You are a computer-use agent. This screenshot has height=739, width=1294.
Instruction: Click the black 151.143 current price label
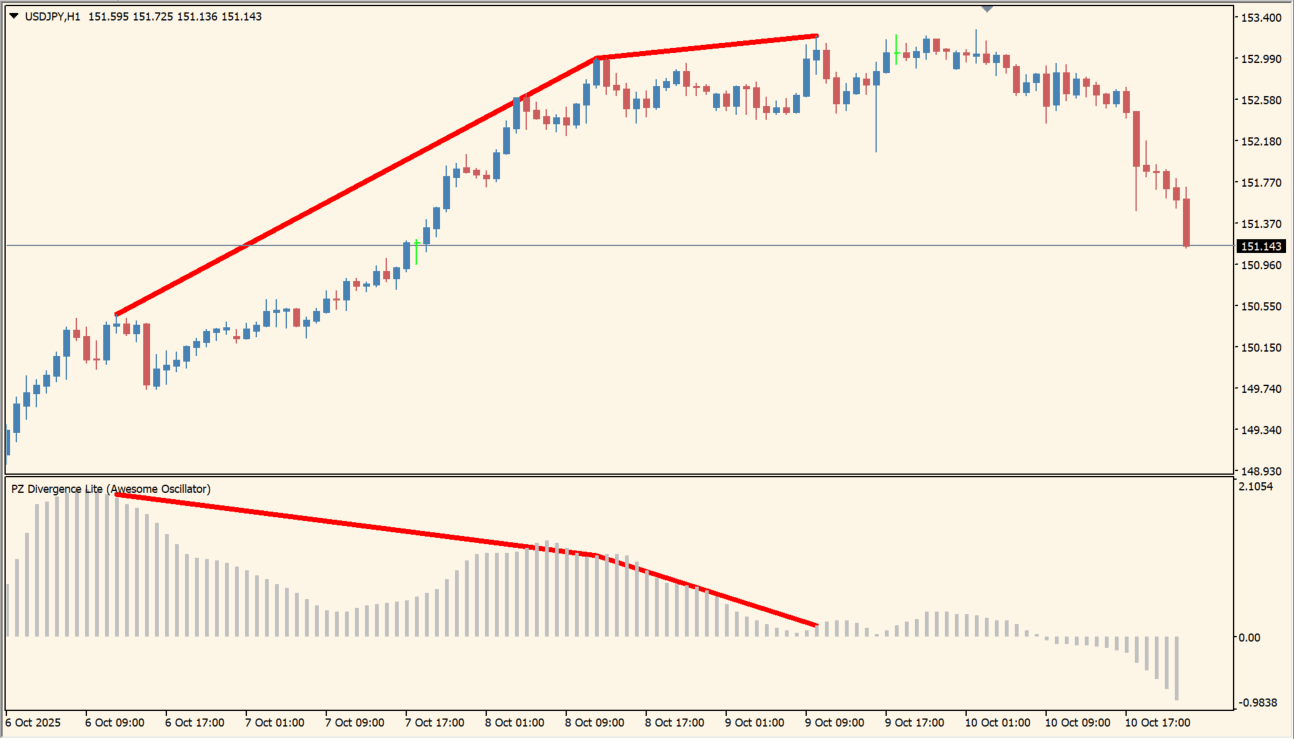tap(1261, 246)
